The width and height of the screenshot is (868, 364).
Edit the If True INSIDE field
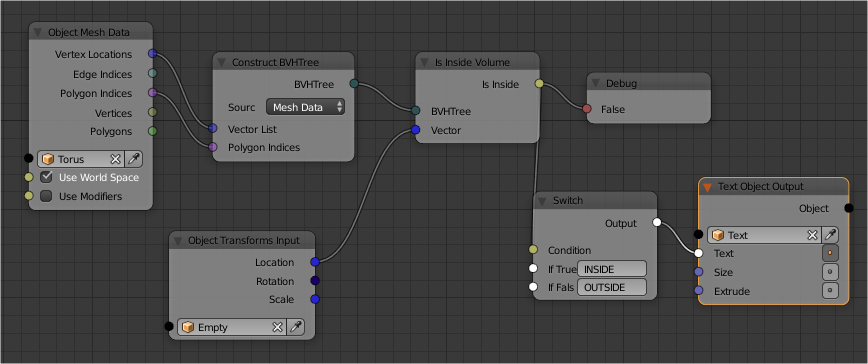point(612,269)
